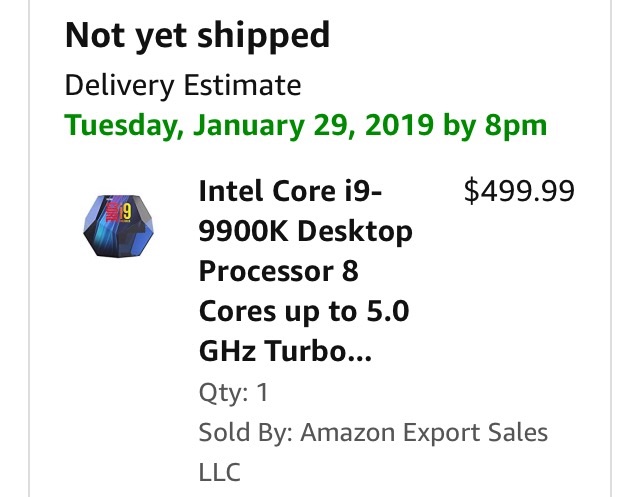Open the Intel Core i9-9900K product title link
This screenshot has width=639, height=497.
306,271
